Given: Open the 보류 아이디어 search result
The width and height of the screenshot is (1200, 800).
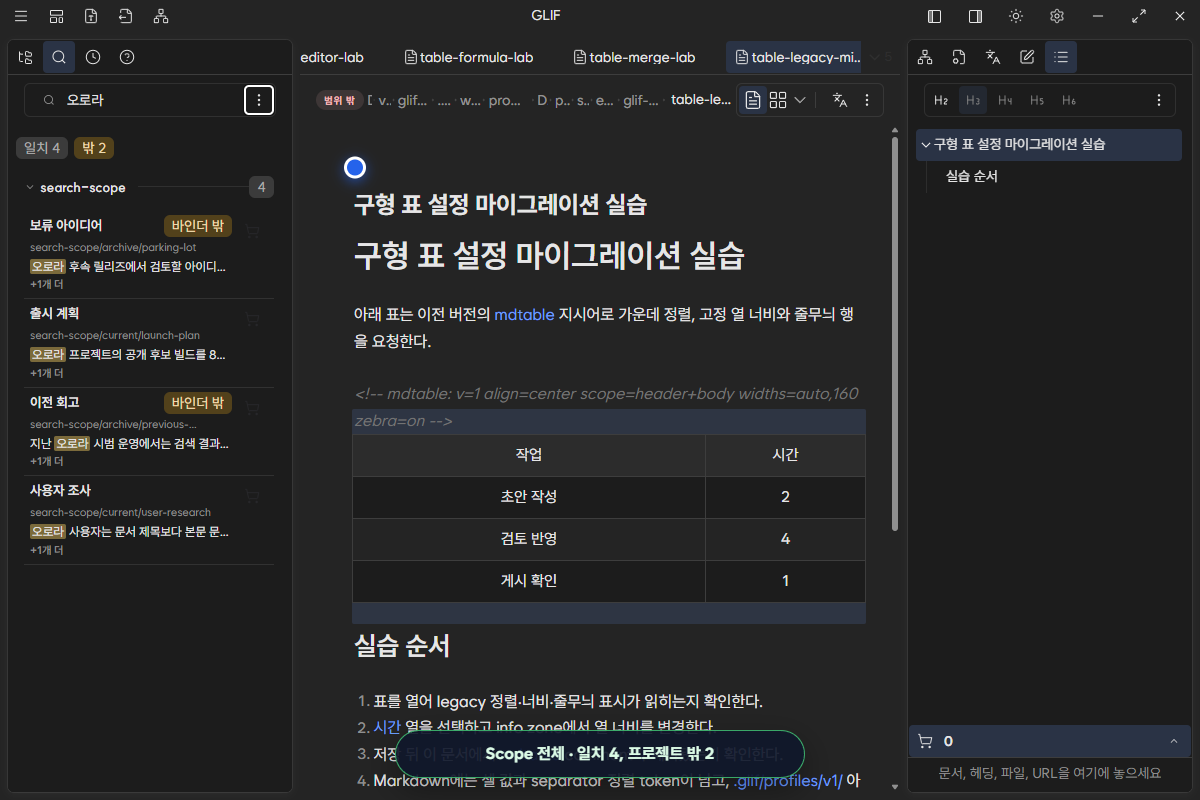Looking at the screenshot, I should (x=129, y=253).
